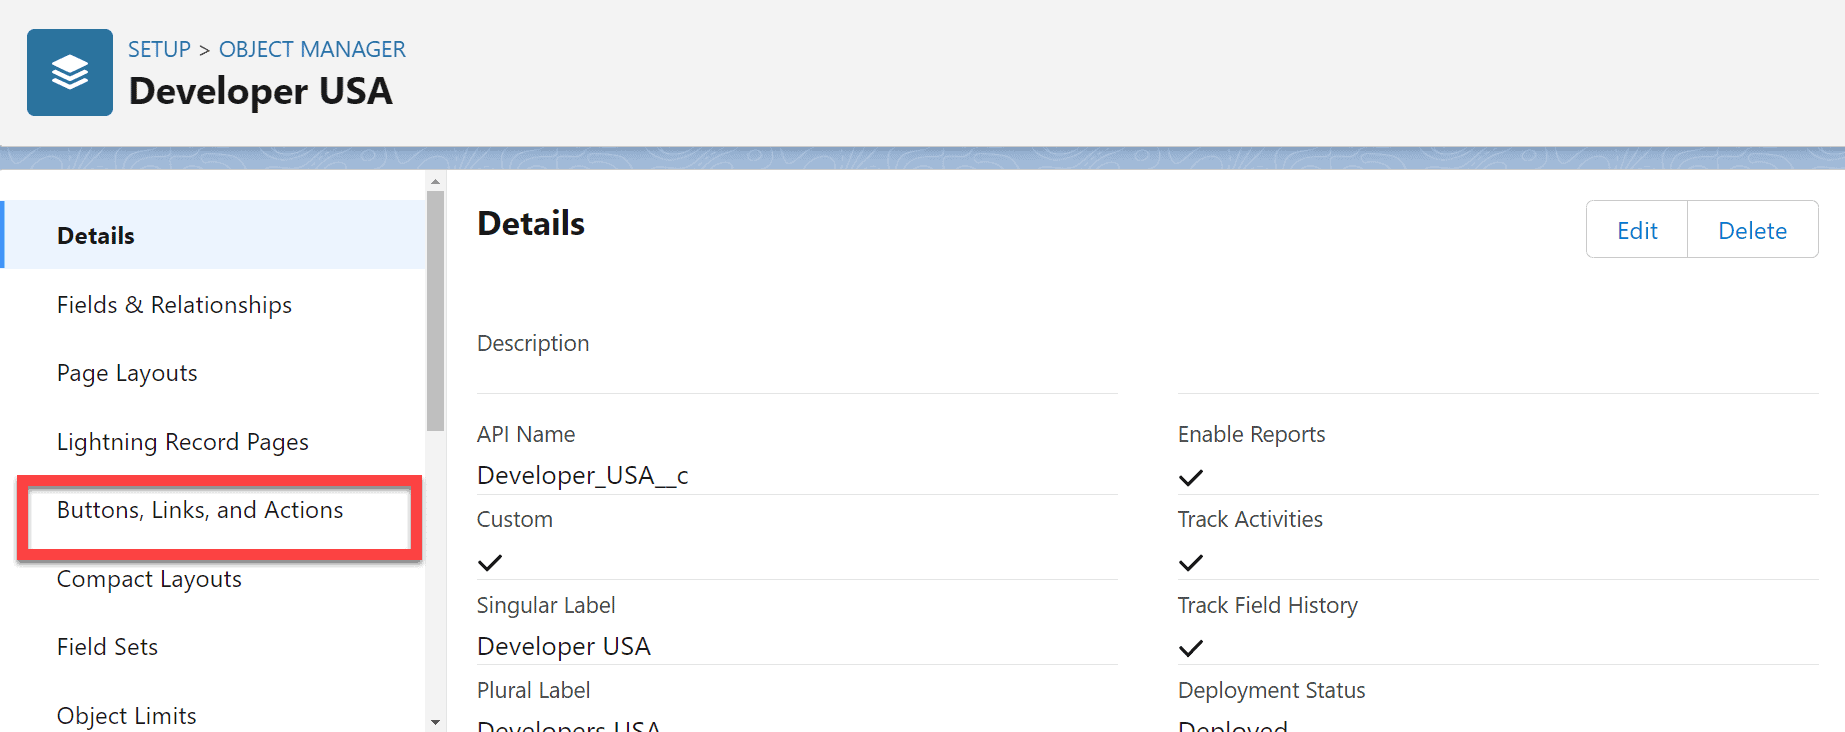Click the Custom checkmark indicator

tap(490, 563)
